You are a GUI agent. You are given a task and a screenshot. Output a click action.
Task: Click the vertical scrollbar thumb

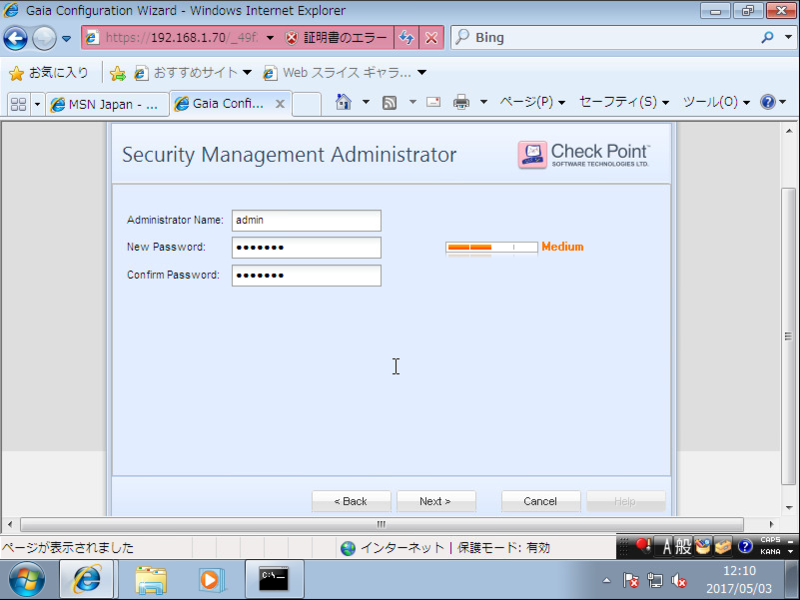[788, 336]
